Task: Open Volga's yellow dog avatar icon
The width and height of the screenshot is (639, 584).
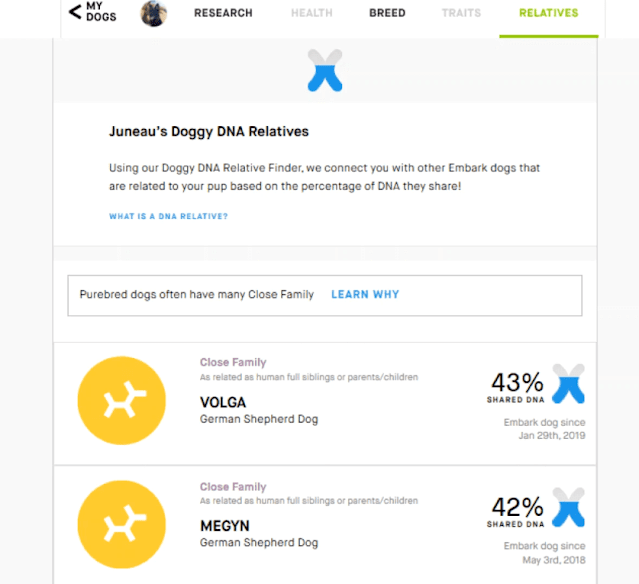Action: click(121, 400)
